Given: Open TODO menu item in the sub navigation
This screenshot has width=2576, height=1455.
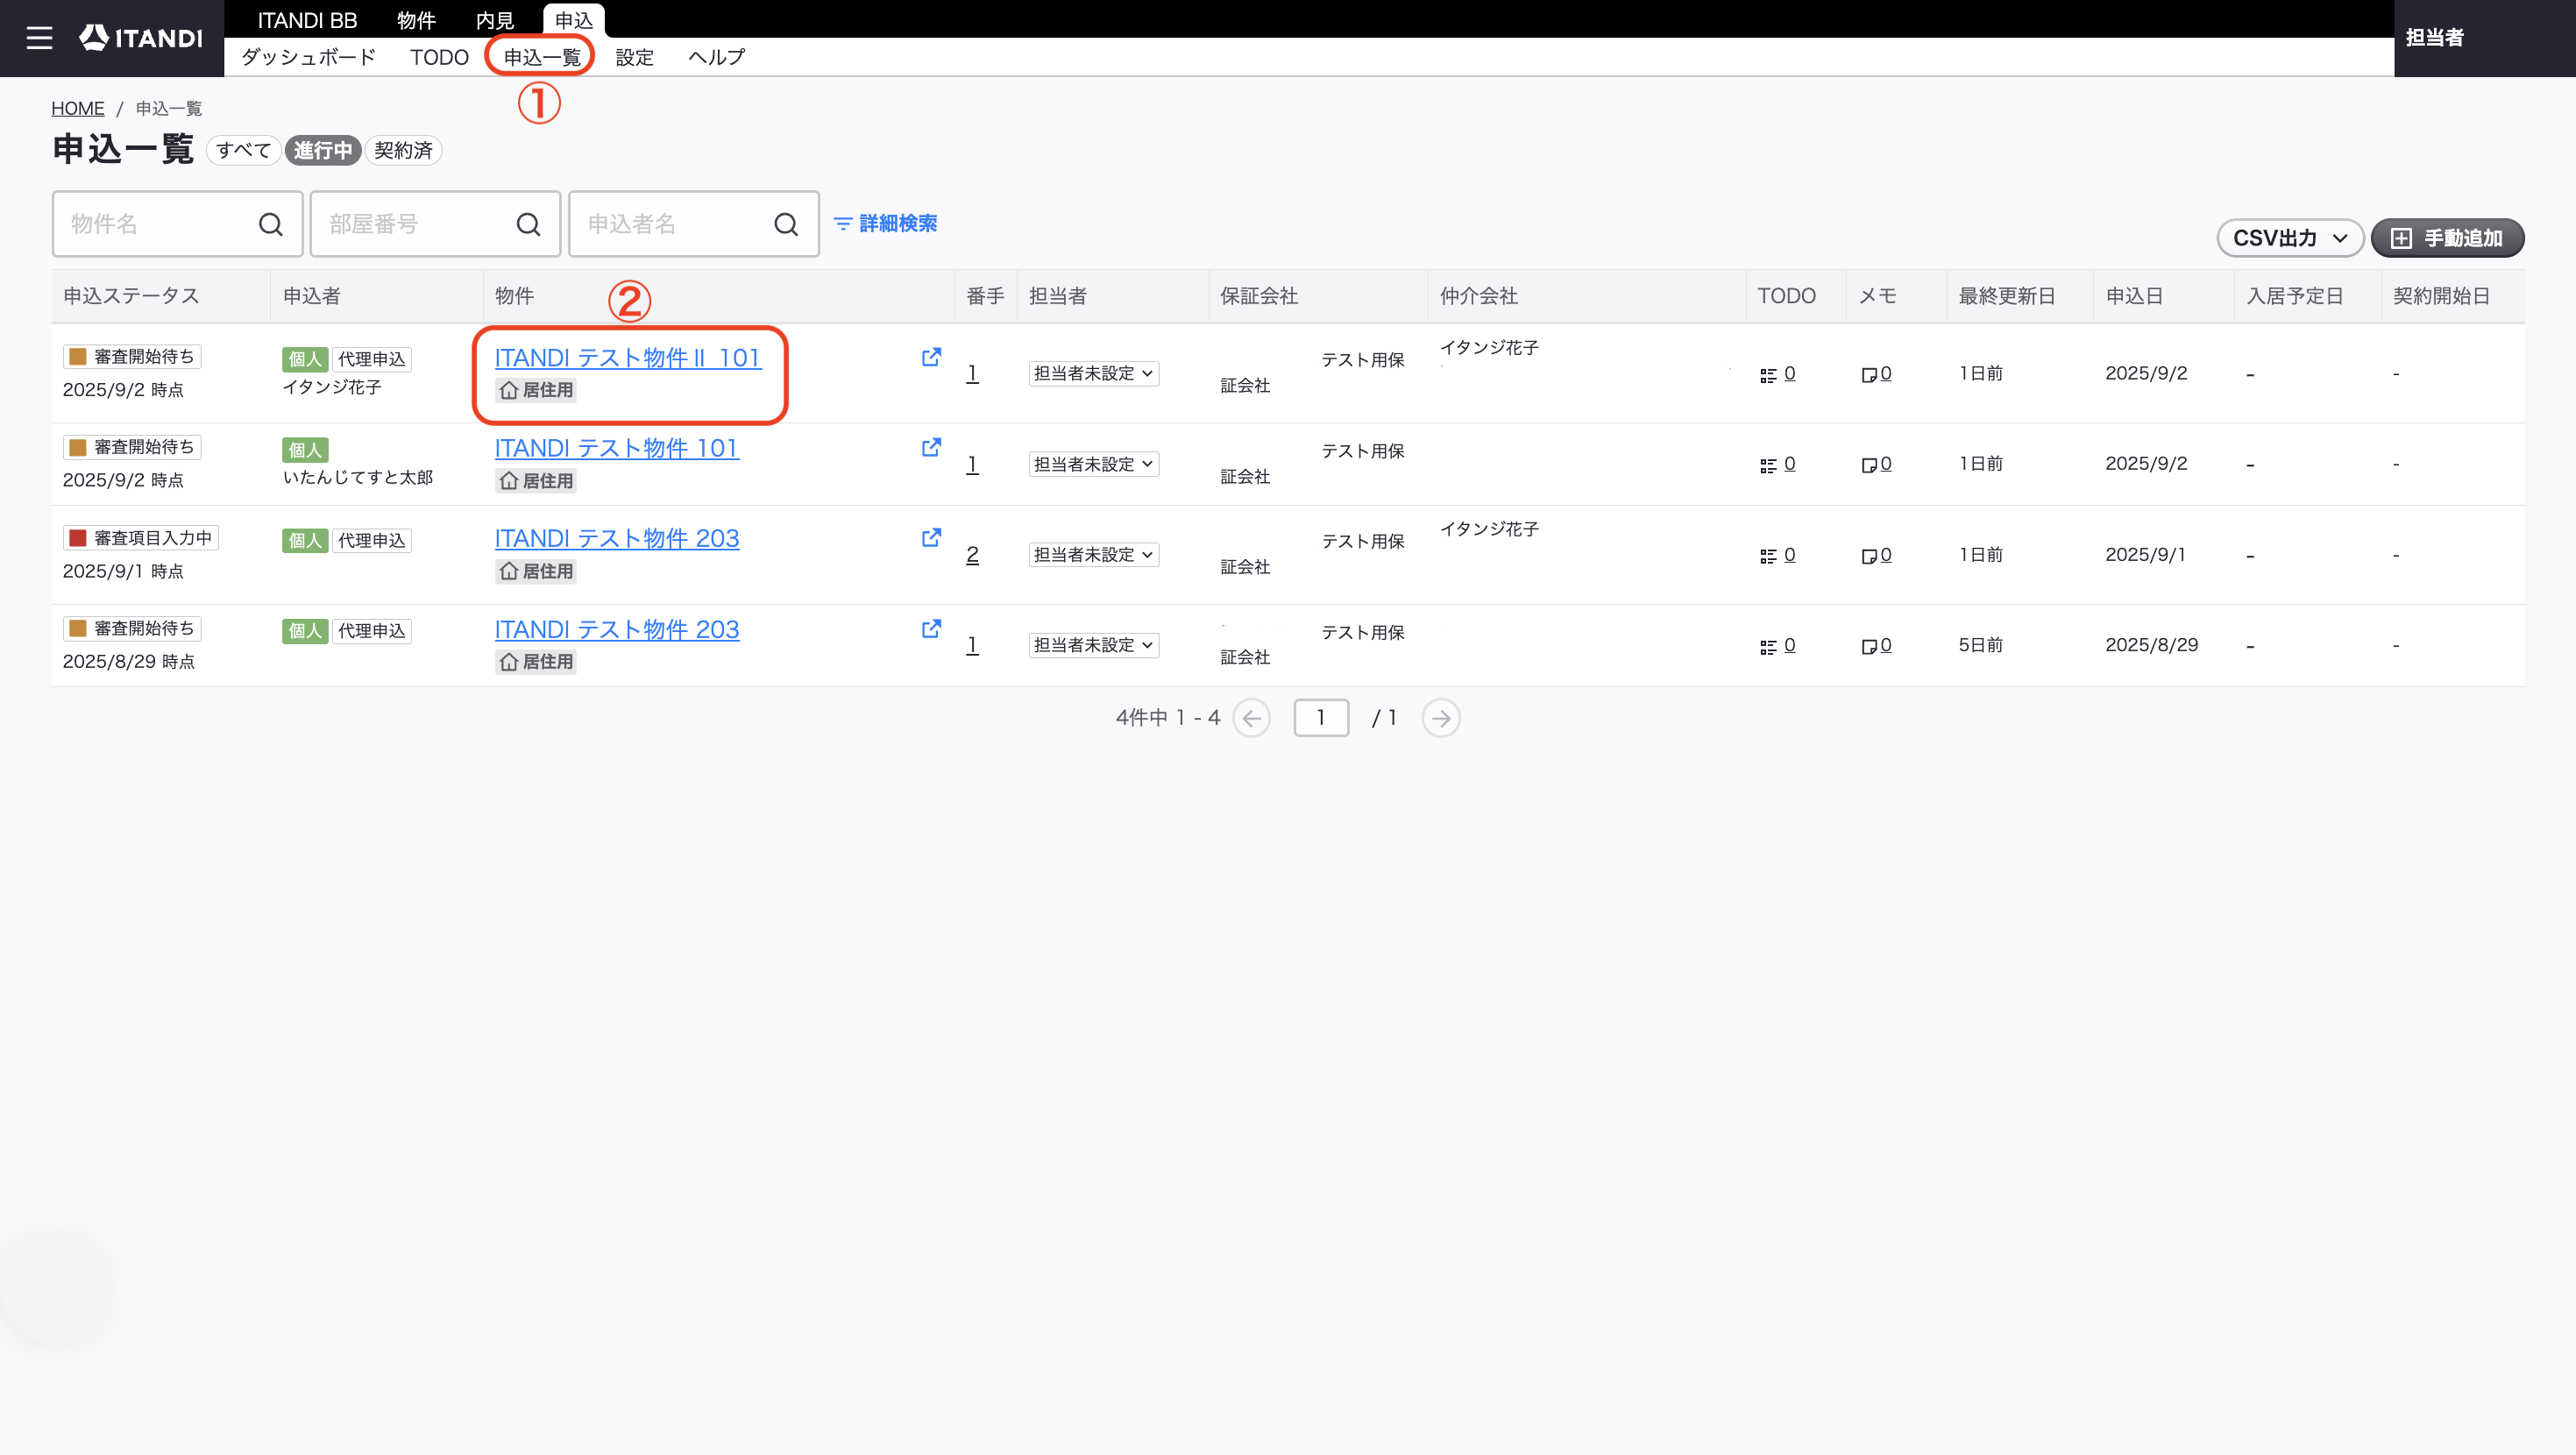Looking at the screenshot, I should [439, 57].
